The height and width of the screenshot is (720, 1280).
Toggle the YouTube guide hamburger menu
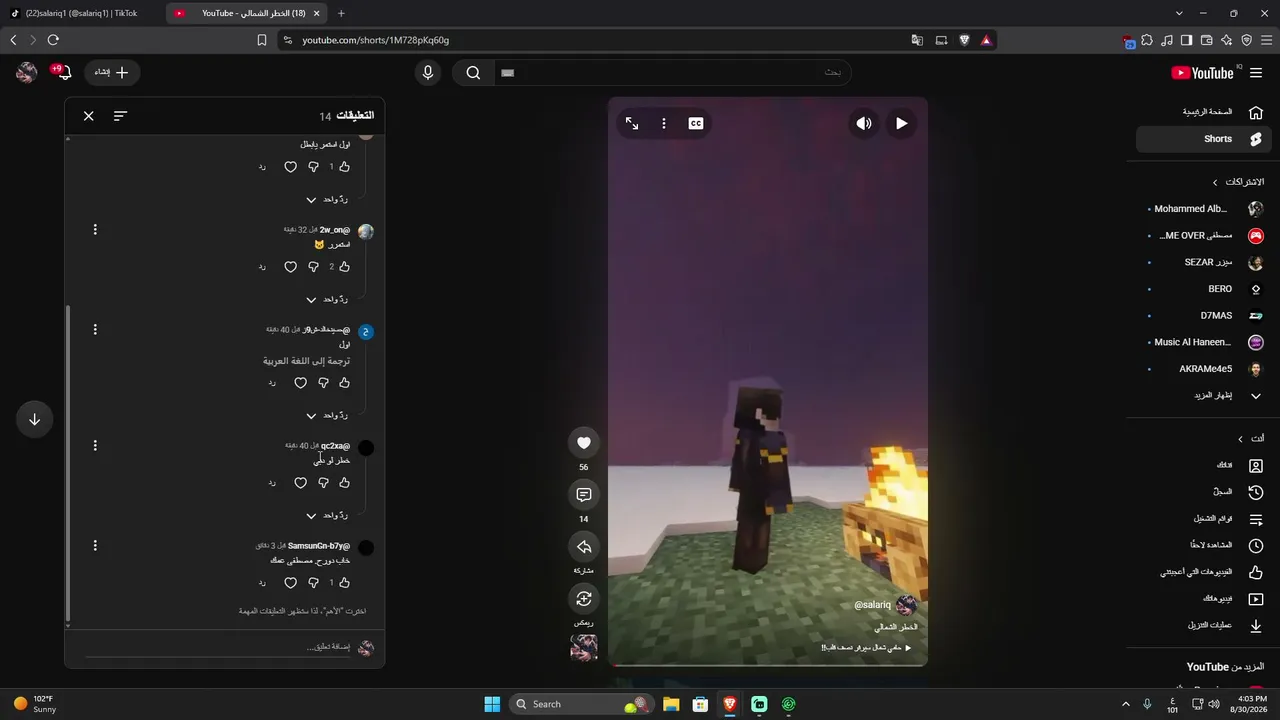(x=1256, y=73)
